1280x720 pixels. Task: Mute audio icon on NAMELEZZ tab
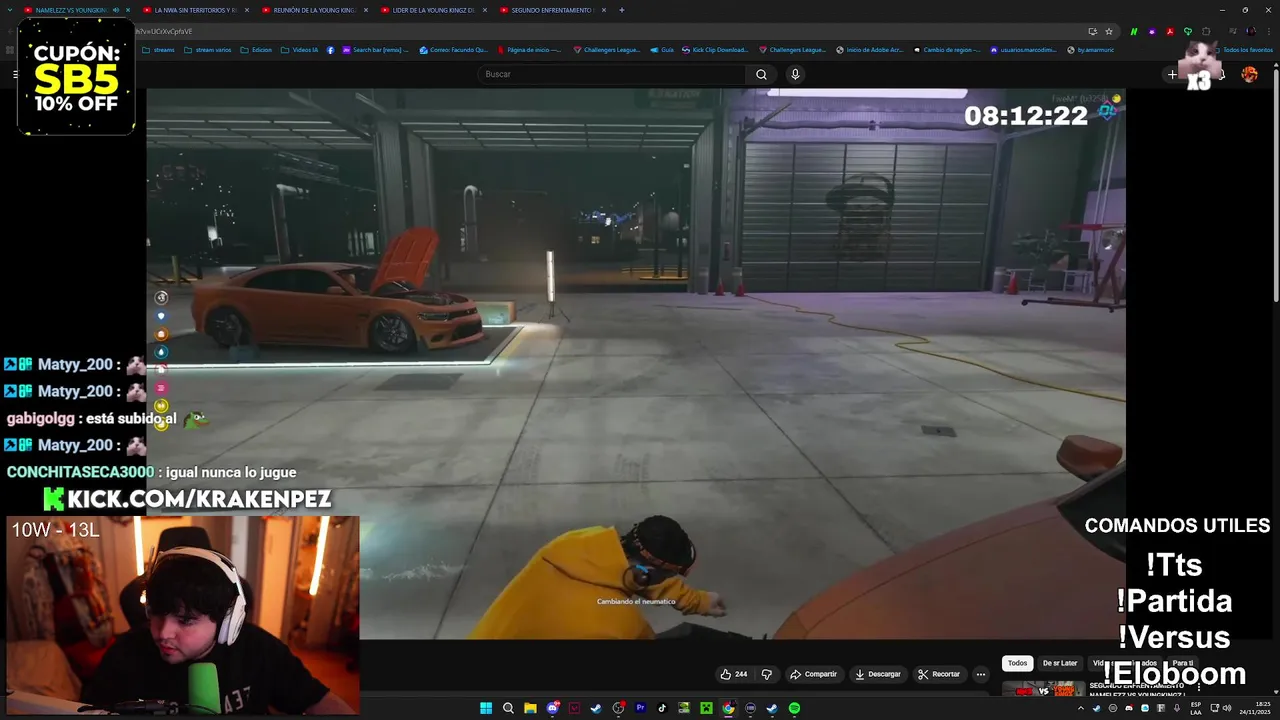(x=116, y=10)
